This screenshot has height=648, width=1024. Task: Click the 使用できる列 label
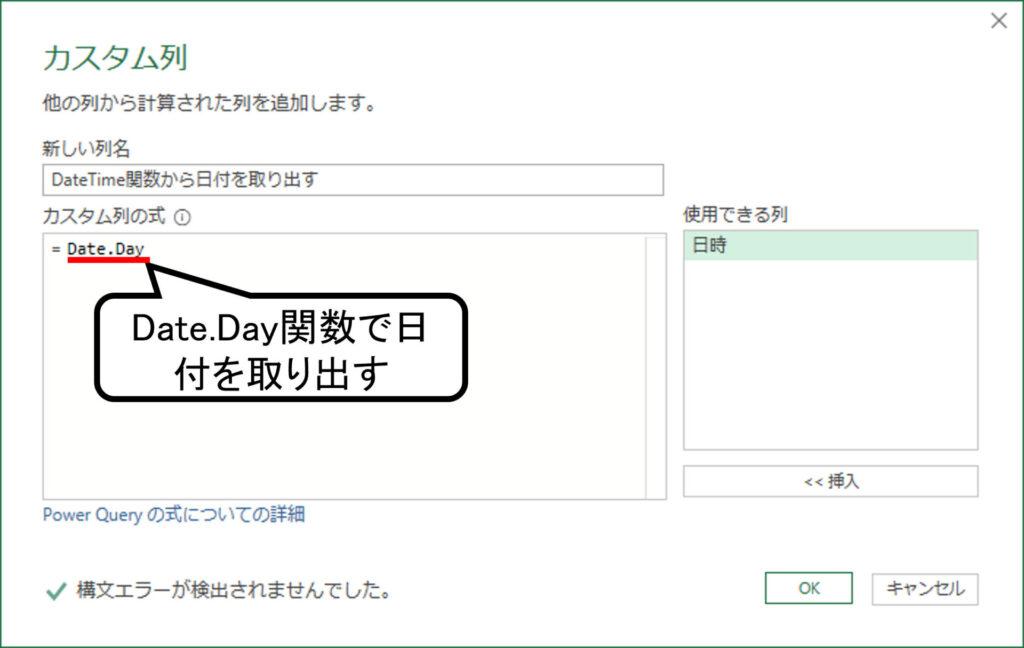pos(735,214)
